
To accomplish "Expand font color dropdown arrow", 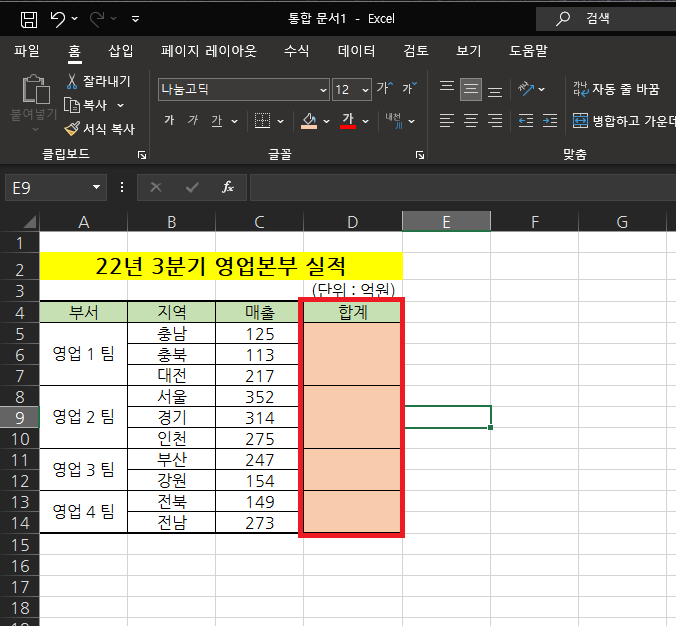I will [366, 122].
